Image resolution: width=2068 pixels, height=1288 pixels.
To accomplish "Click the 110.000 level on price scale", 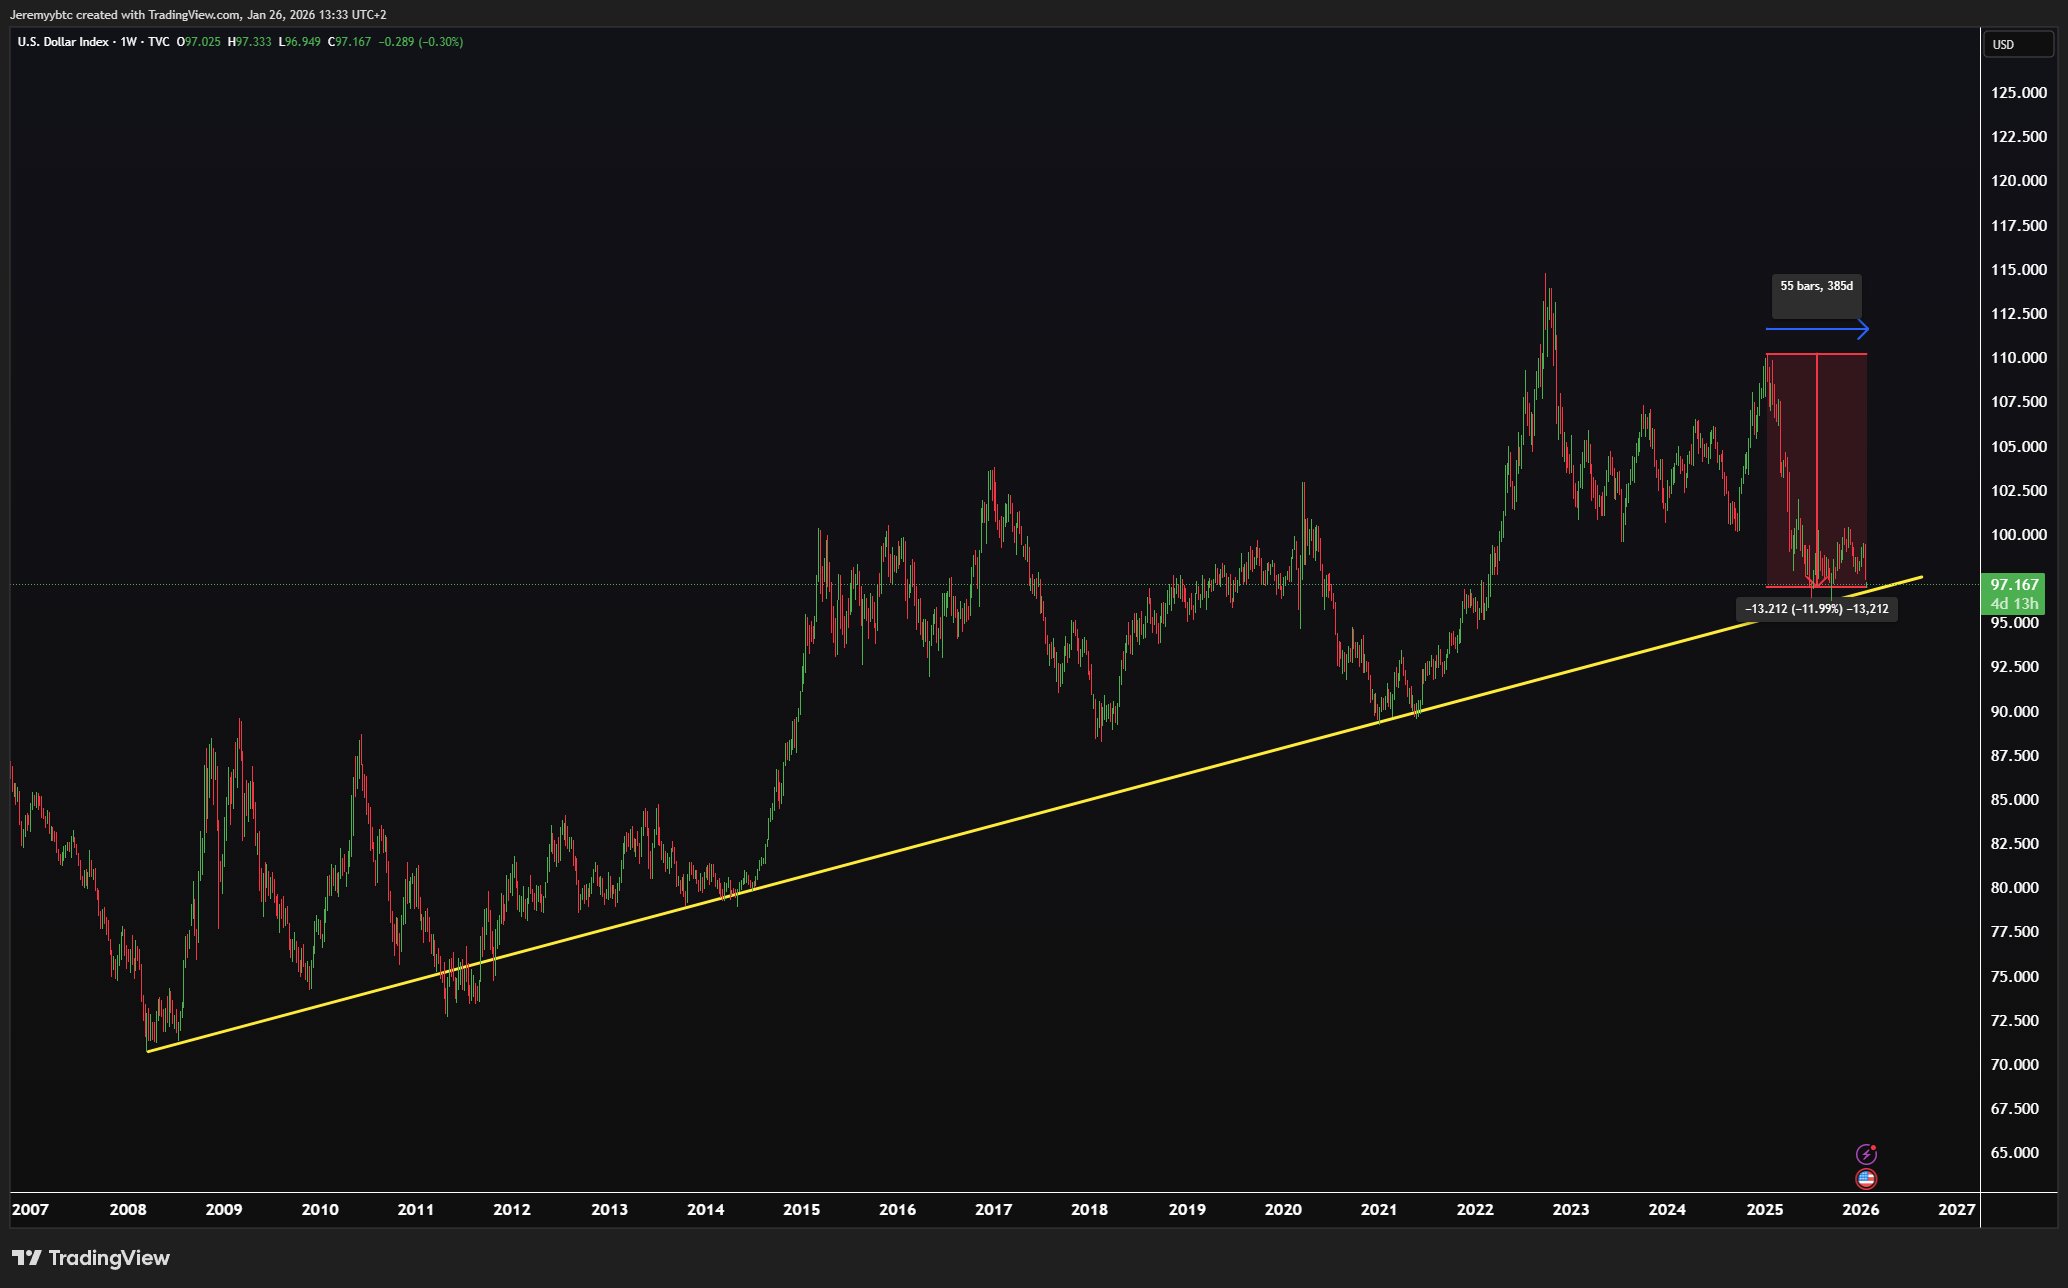I will point(2018,358).
